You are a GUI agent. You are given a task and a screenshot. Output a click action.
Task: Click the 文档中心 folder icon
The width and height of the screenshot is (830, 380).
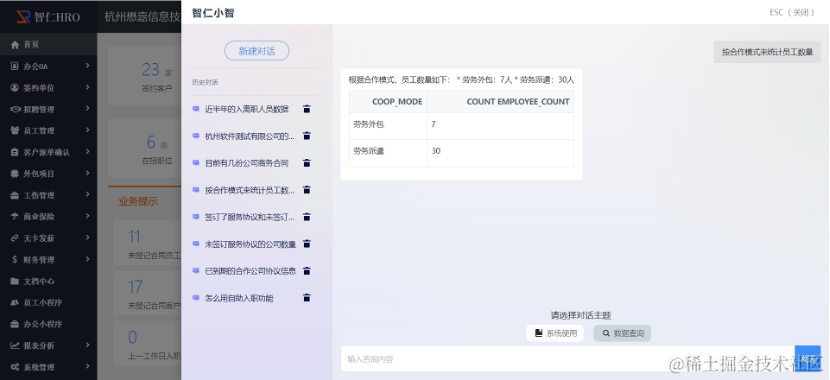tap(15, 281)
